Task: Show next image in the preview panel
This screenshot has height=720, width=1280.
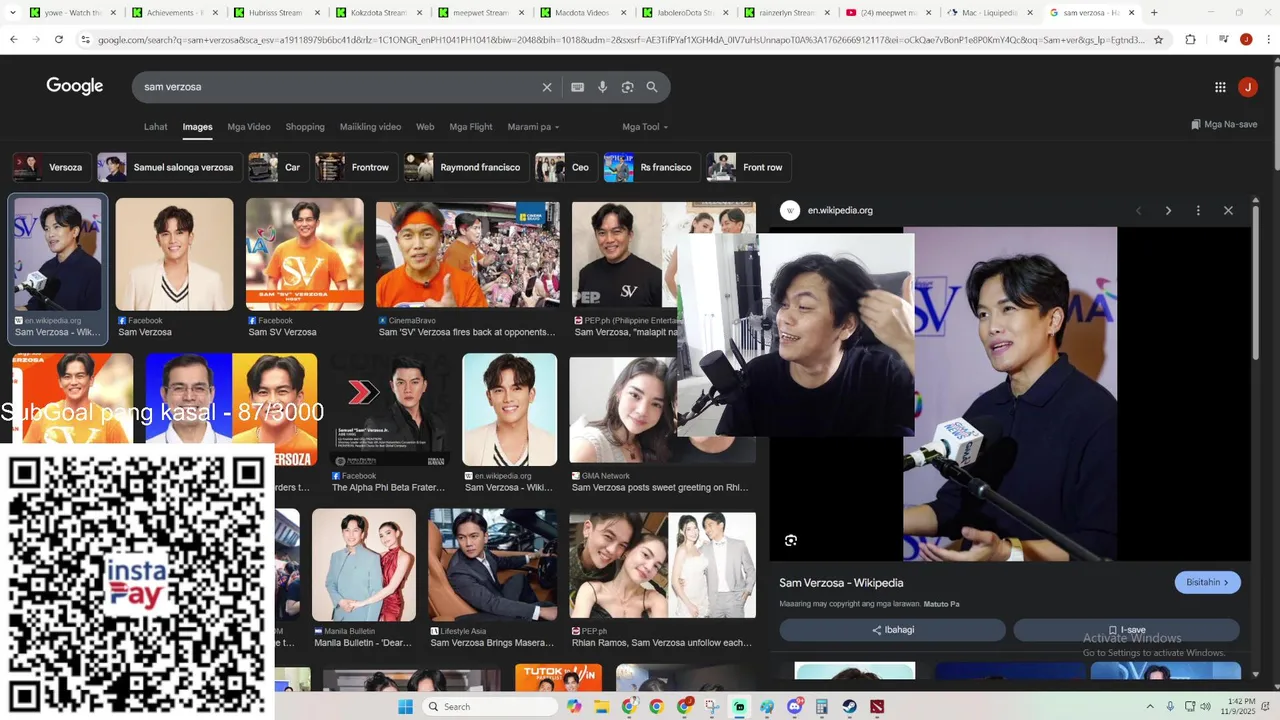Action: click(x=1168, y=210)
